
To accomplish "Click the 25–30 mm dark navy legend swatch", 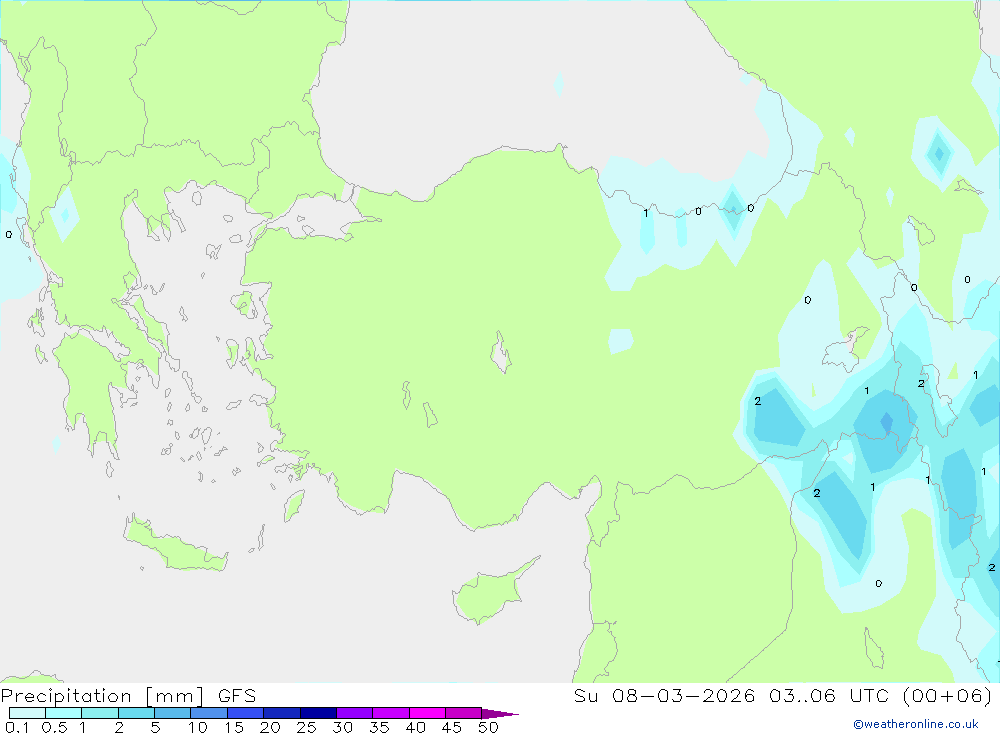I will point(318,713).
